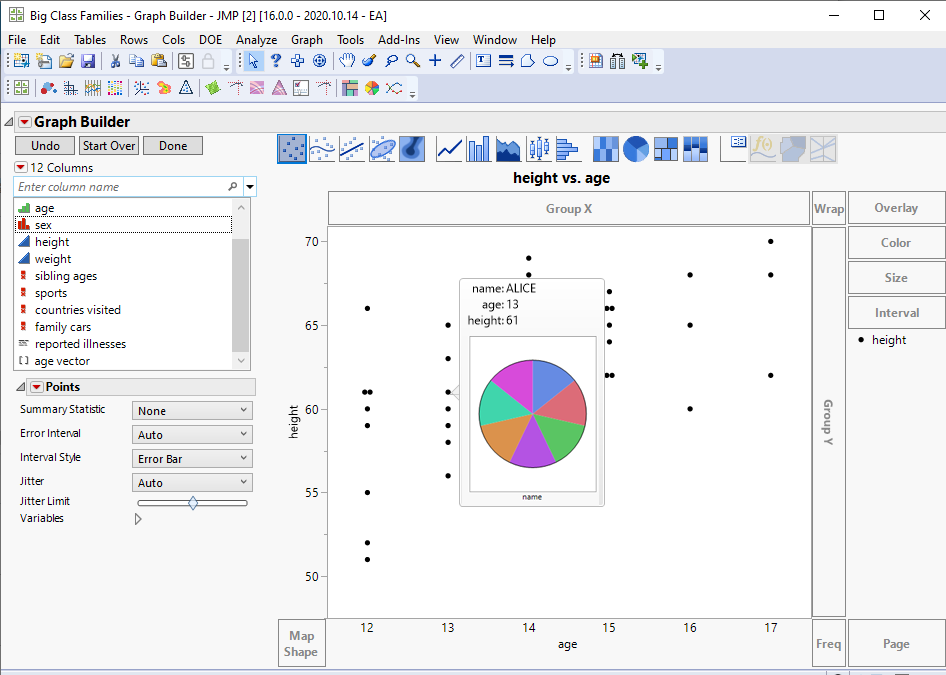Select the Lasso tool
The image size is (946, 675).
[x=392, y=61]
